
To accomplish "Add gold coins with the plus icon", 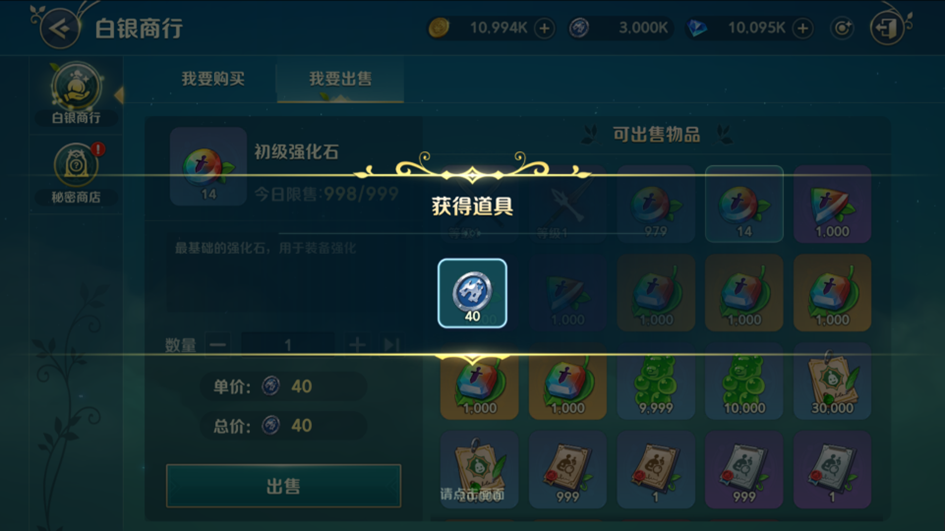I will pos(544,28).
